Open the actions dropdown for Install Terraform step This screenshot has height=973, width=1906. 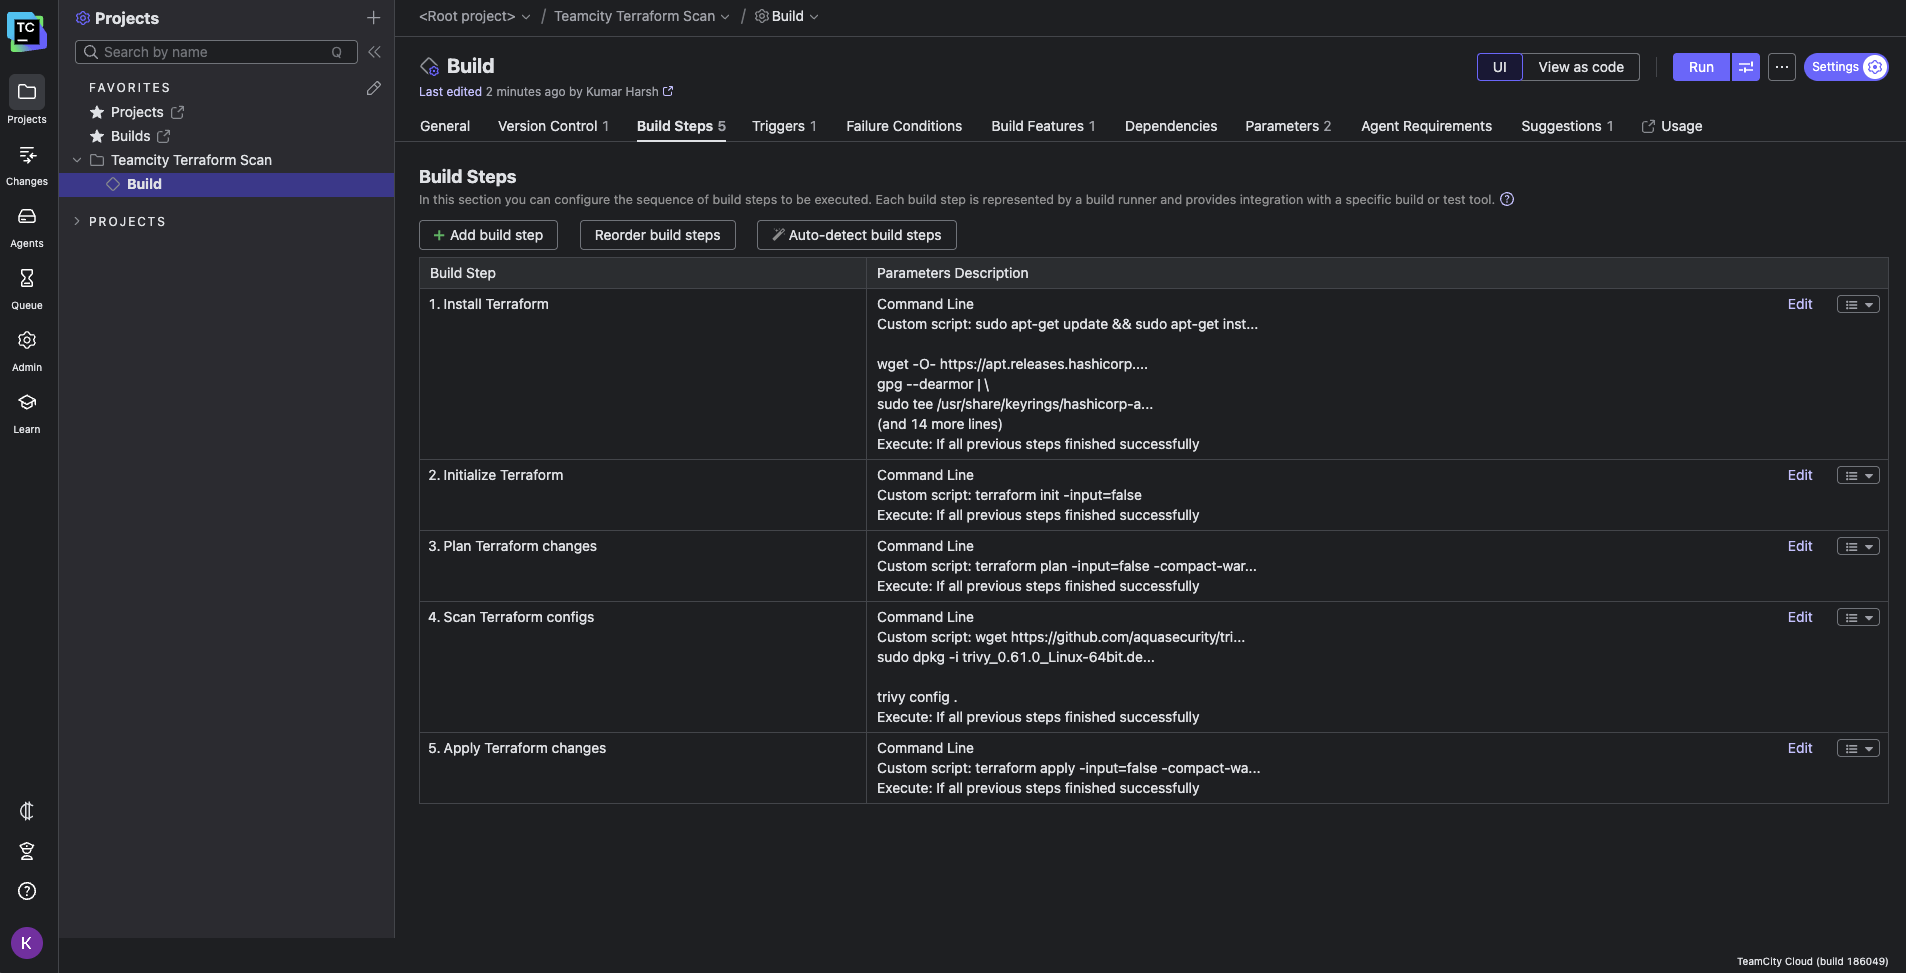[1858, 304]
